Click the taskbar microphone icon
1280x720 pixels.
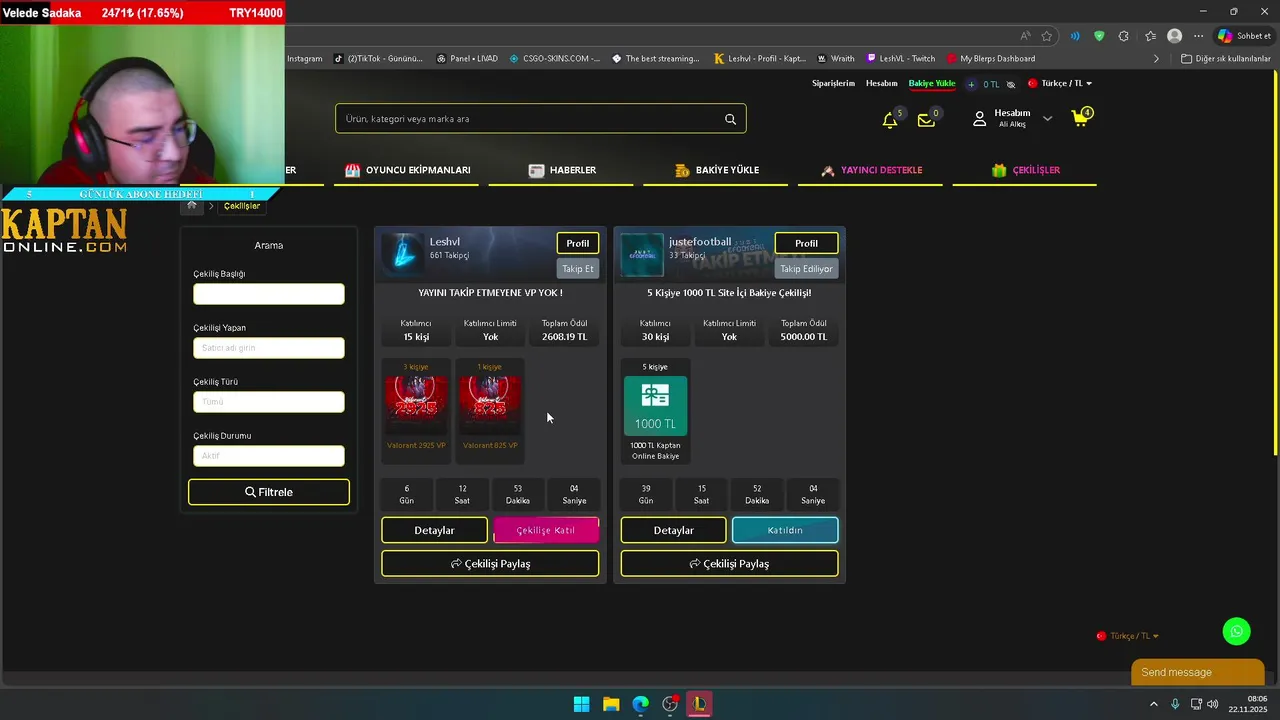click(1175, 704)
